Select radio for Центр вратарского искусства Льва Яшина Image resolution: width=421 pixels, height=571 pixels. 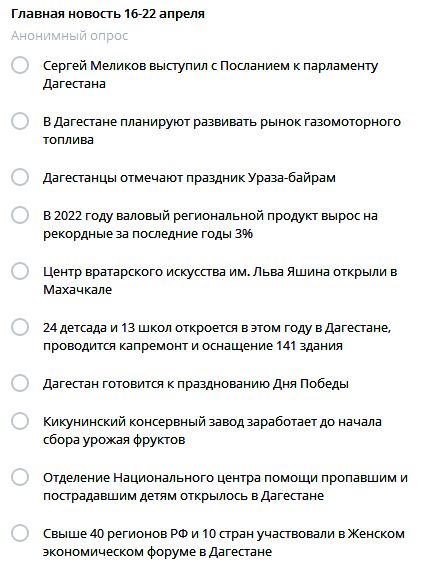20,271
